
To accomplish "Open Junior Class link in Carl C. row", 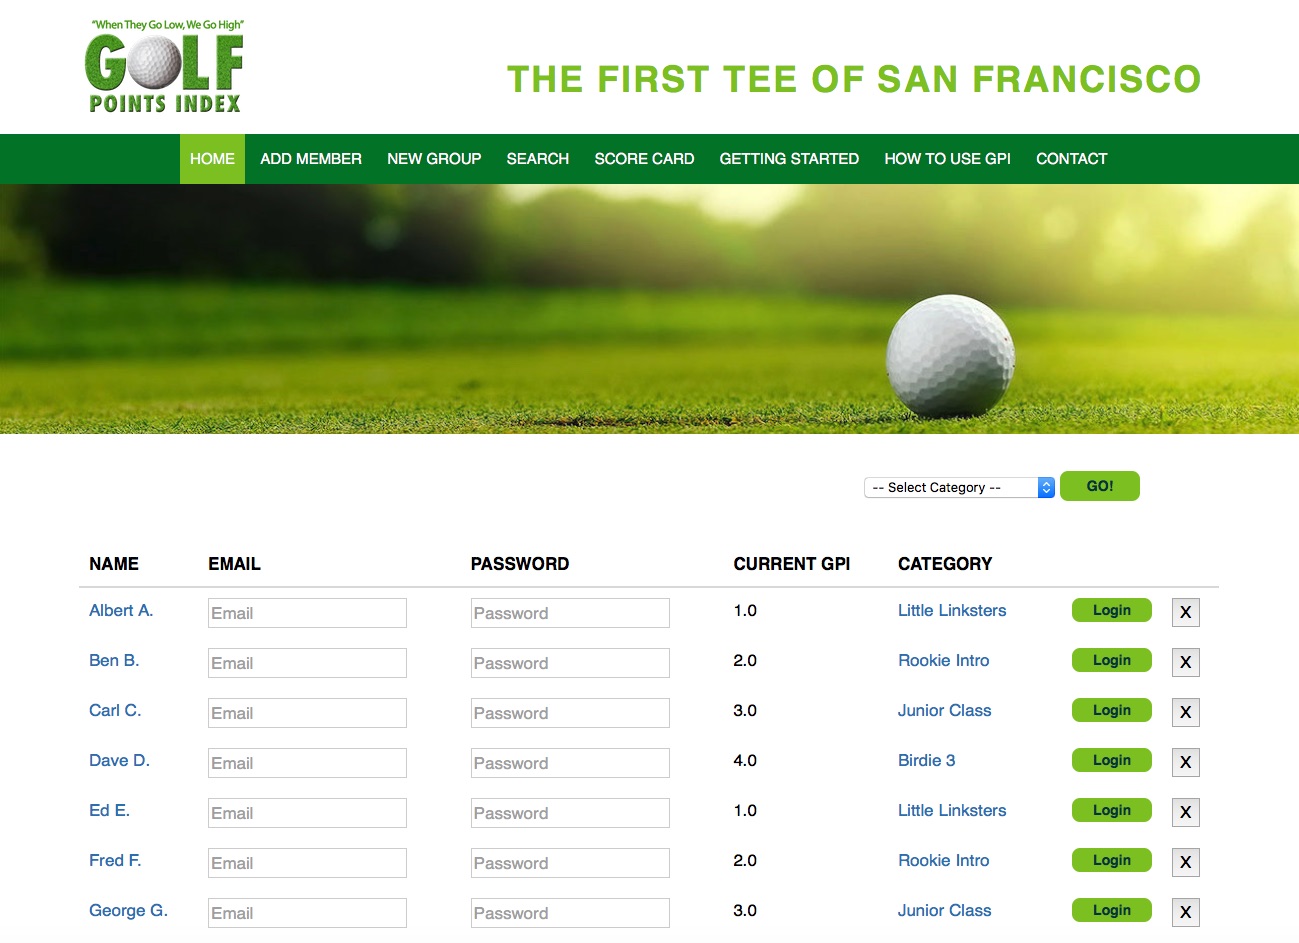I will pos(944,710).
